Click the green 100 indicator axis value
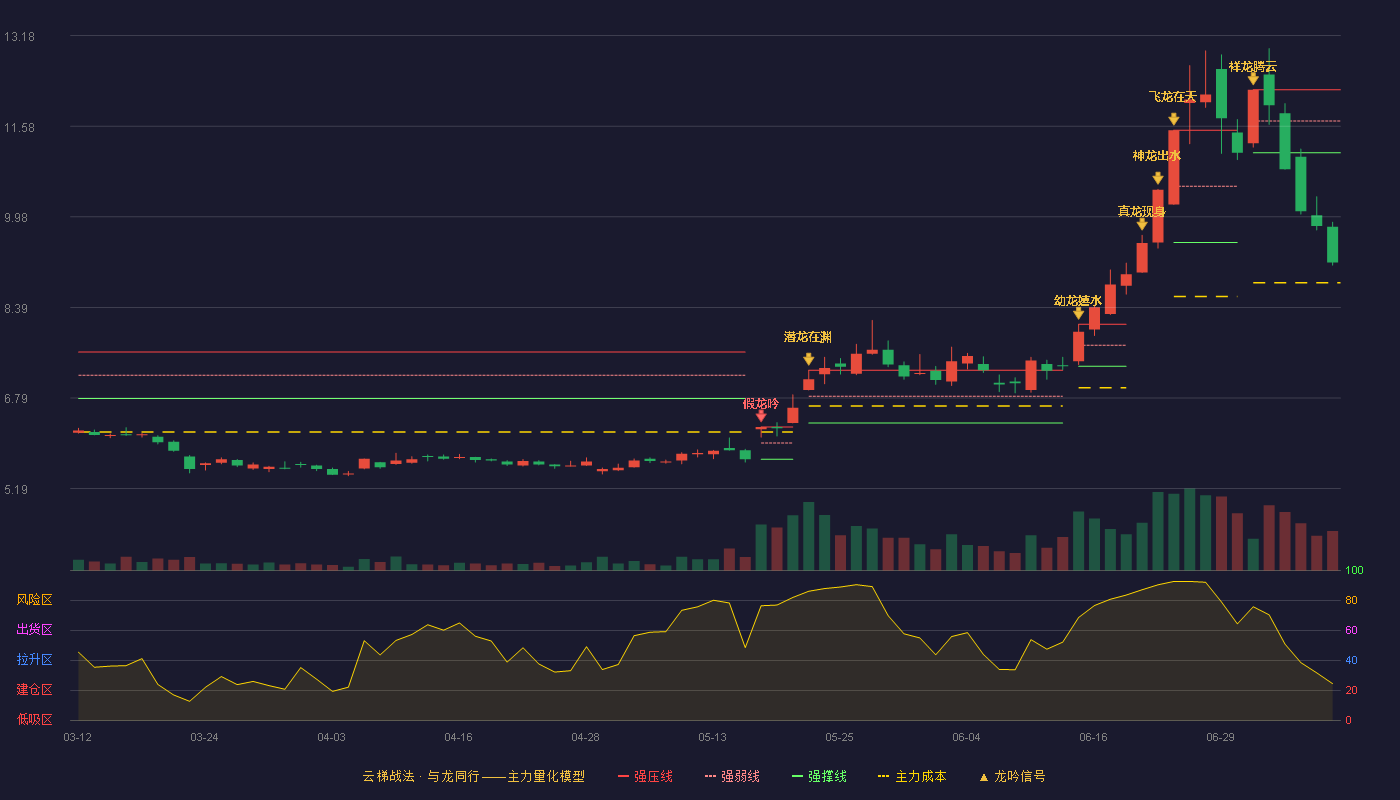Viewport: 1400px width, 800px height. (1354, 570)
